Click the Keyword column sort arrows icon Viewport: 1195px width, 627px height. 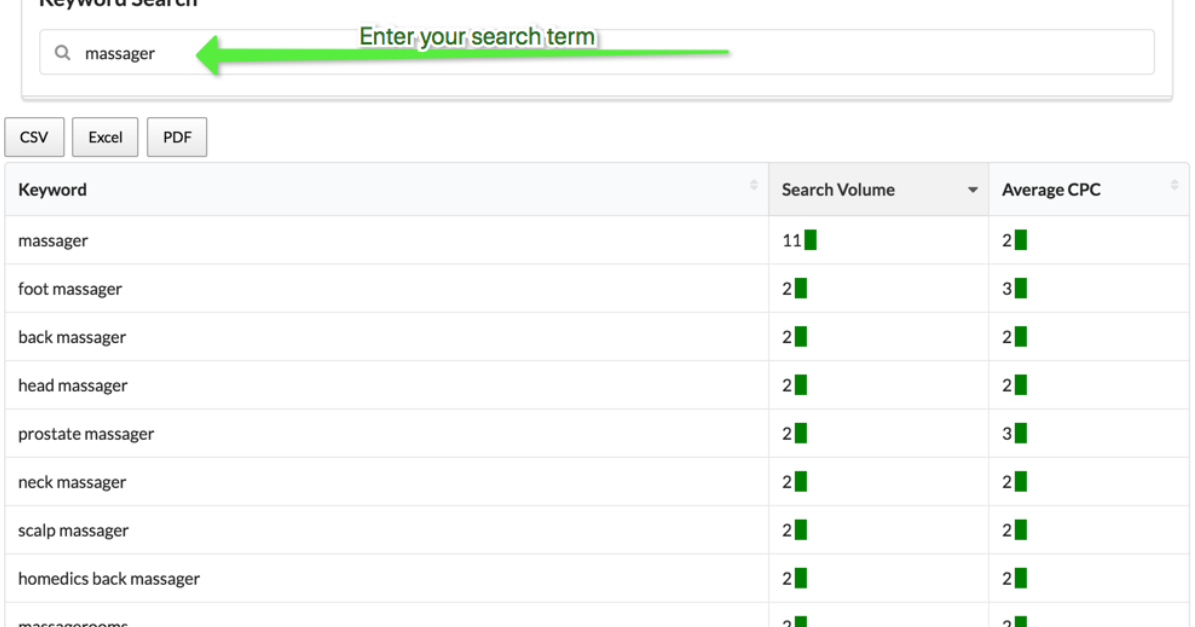click(754, 185)
